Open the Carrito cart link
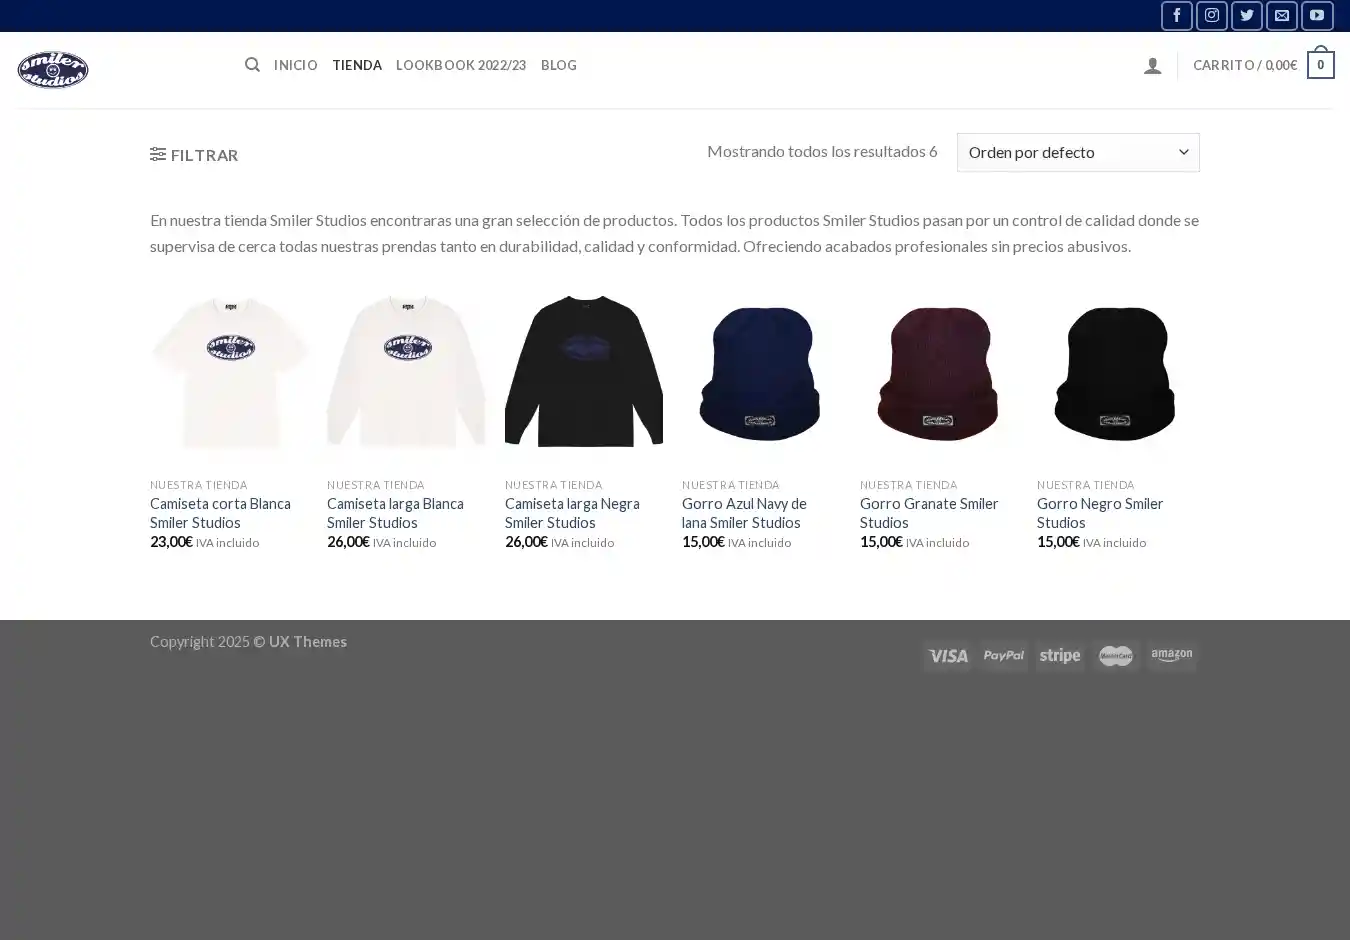1350x940 pixels. tap(1244, 65)
